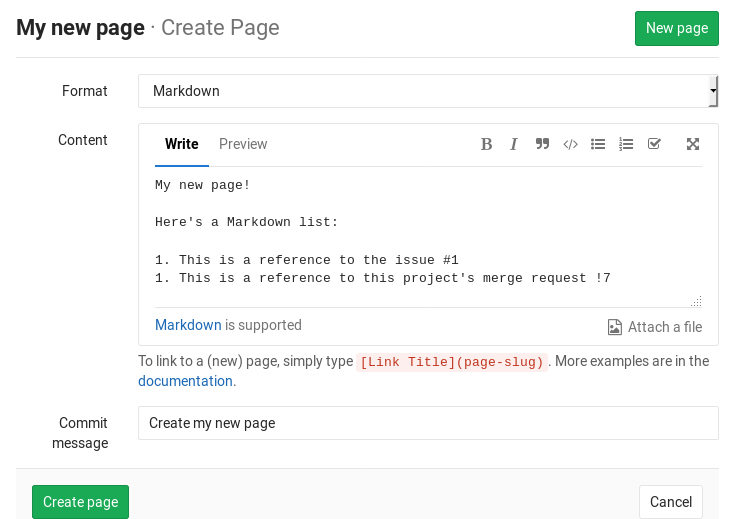Open the Markdown help link
Viewport: 735px width, 519px height.
188,325
